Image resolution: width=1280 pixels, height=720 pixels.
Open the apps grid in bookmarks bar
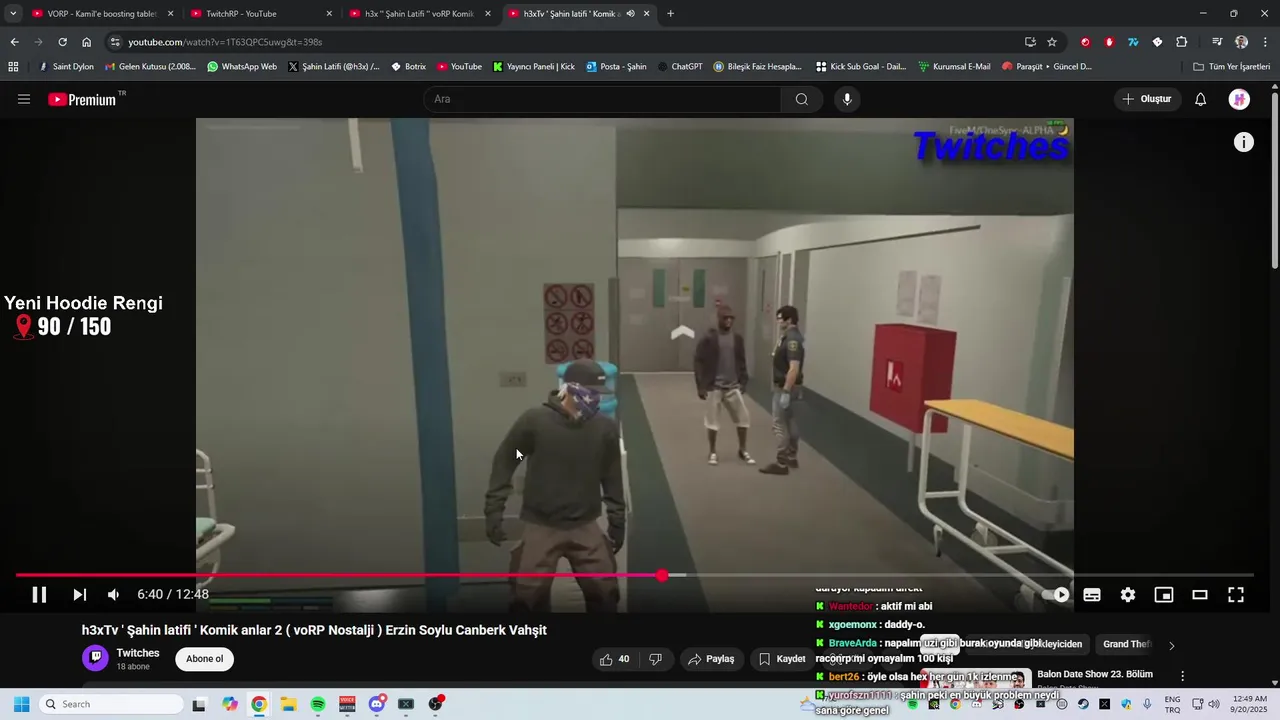(x=13, y=67)
